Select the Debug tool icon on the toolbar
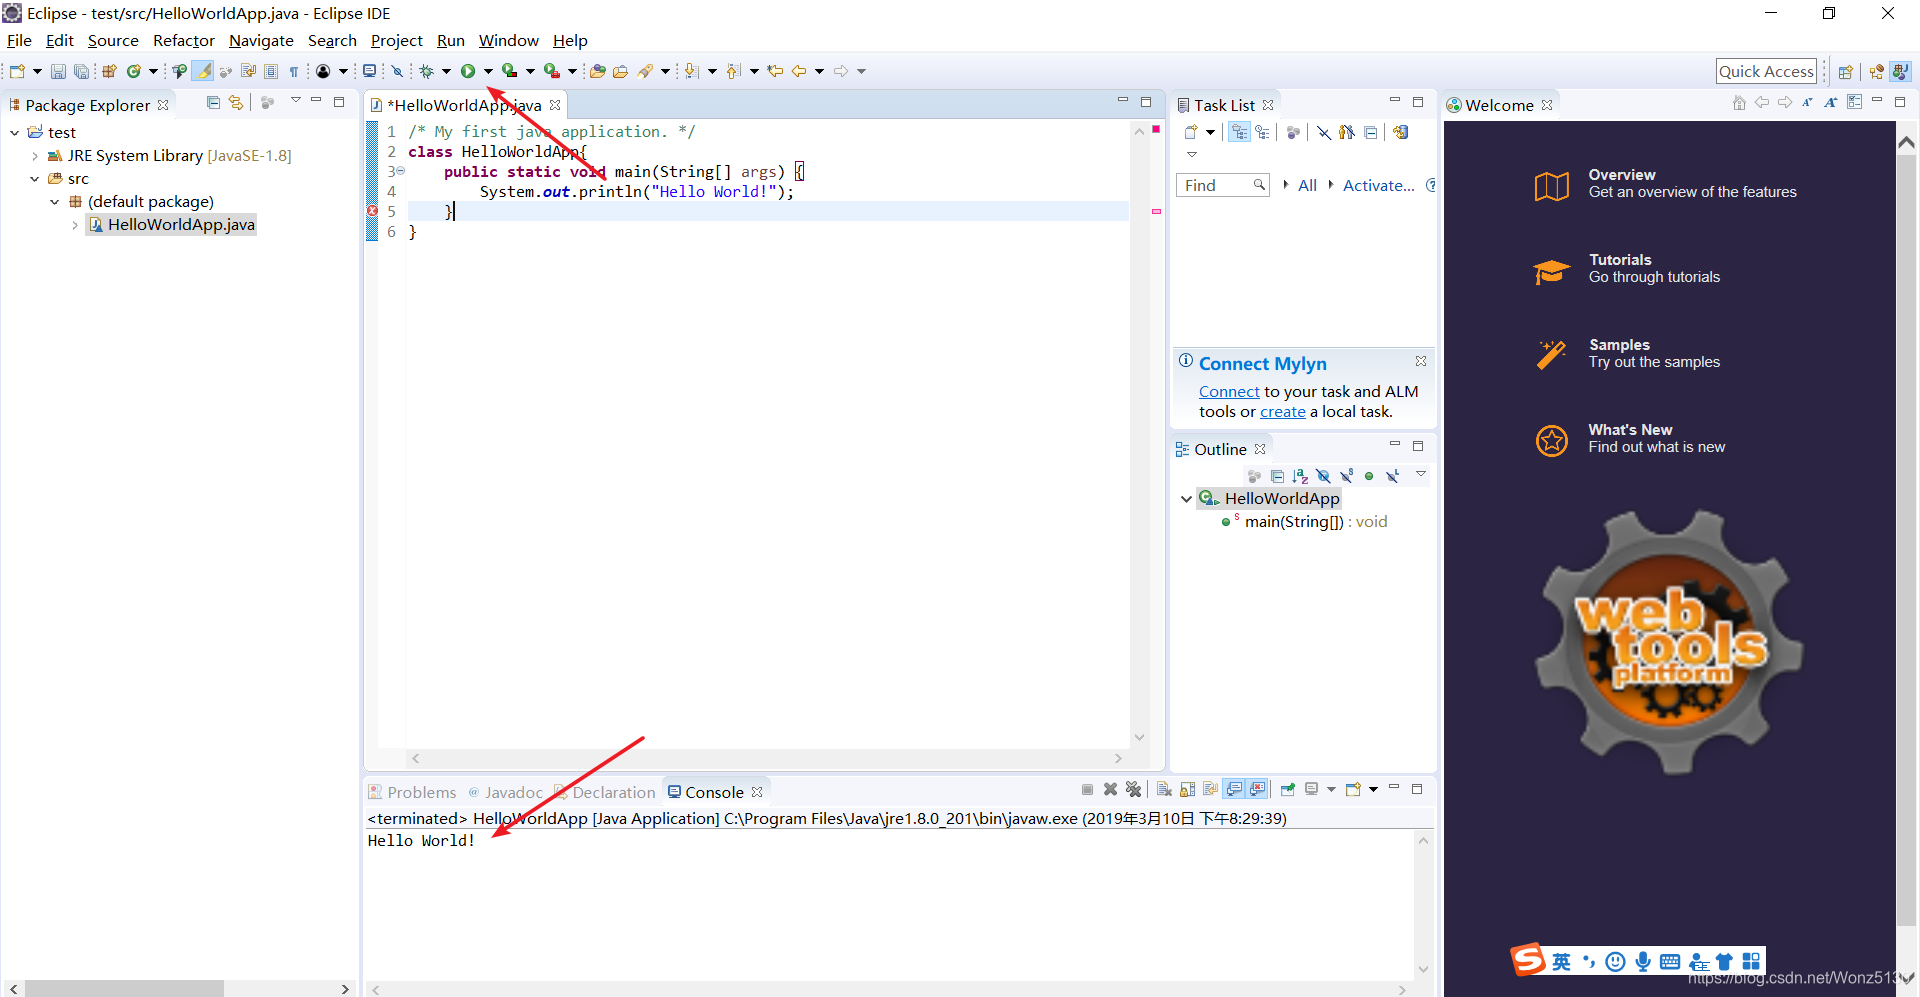 click(x=426, y=70)
